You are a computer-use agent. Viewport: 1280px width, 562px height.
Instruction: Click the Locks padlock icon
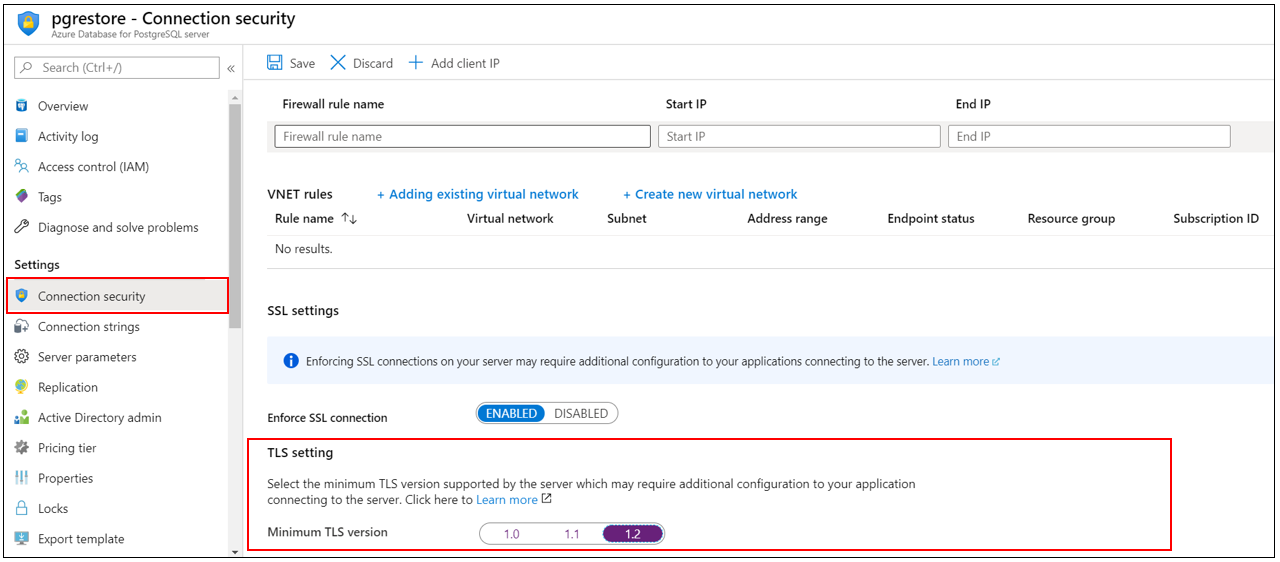[x=22, y=508]
